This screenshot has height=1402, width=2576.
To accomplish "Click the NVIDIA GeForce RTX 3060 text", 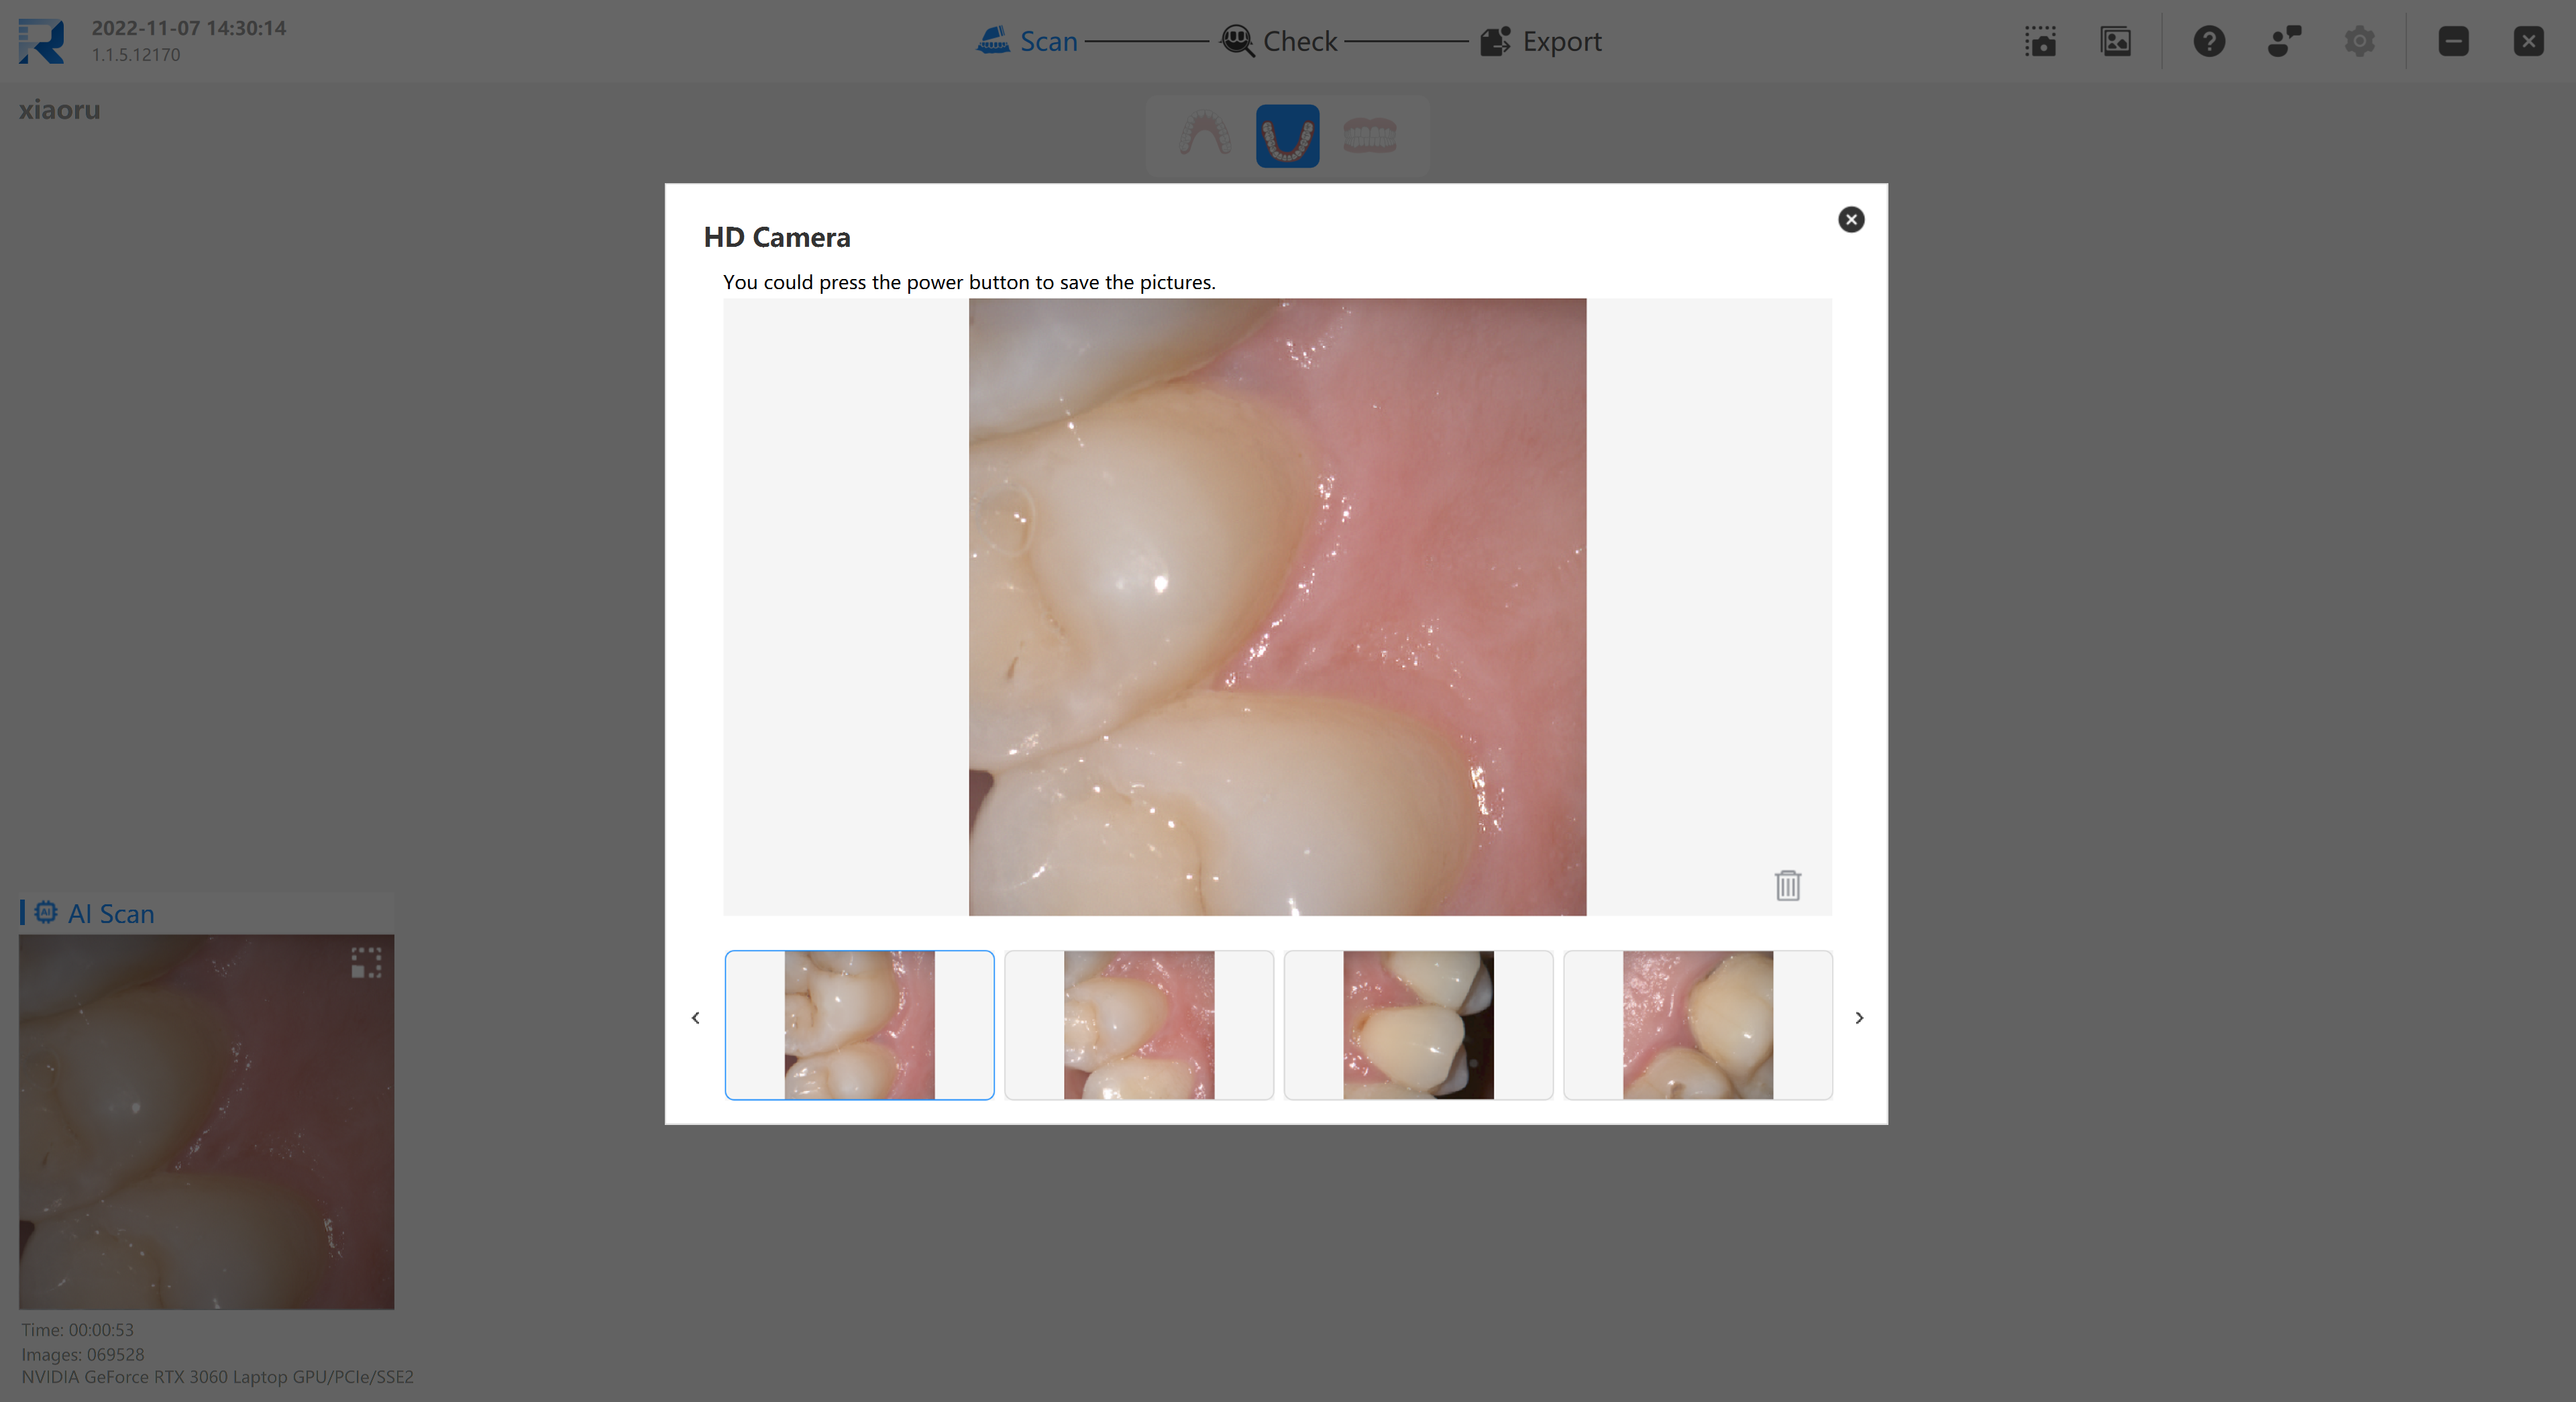I will (217, 1377).
